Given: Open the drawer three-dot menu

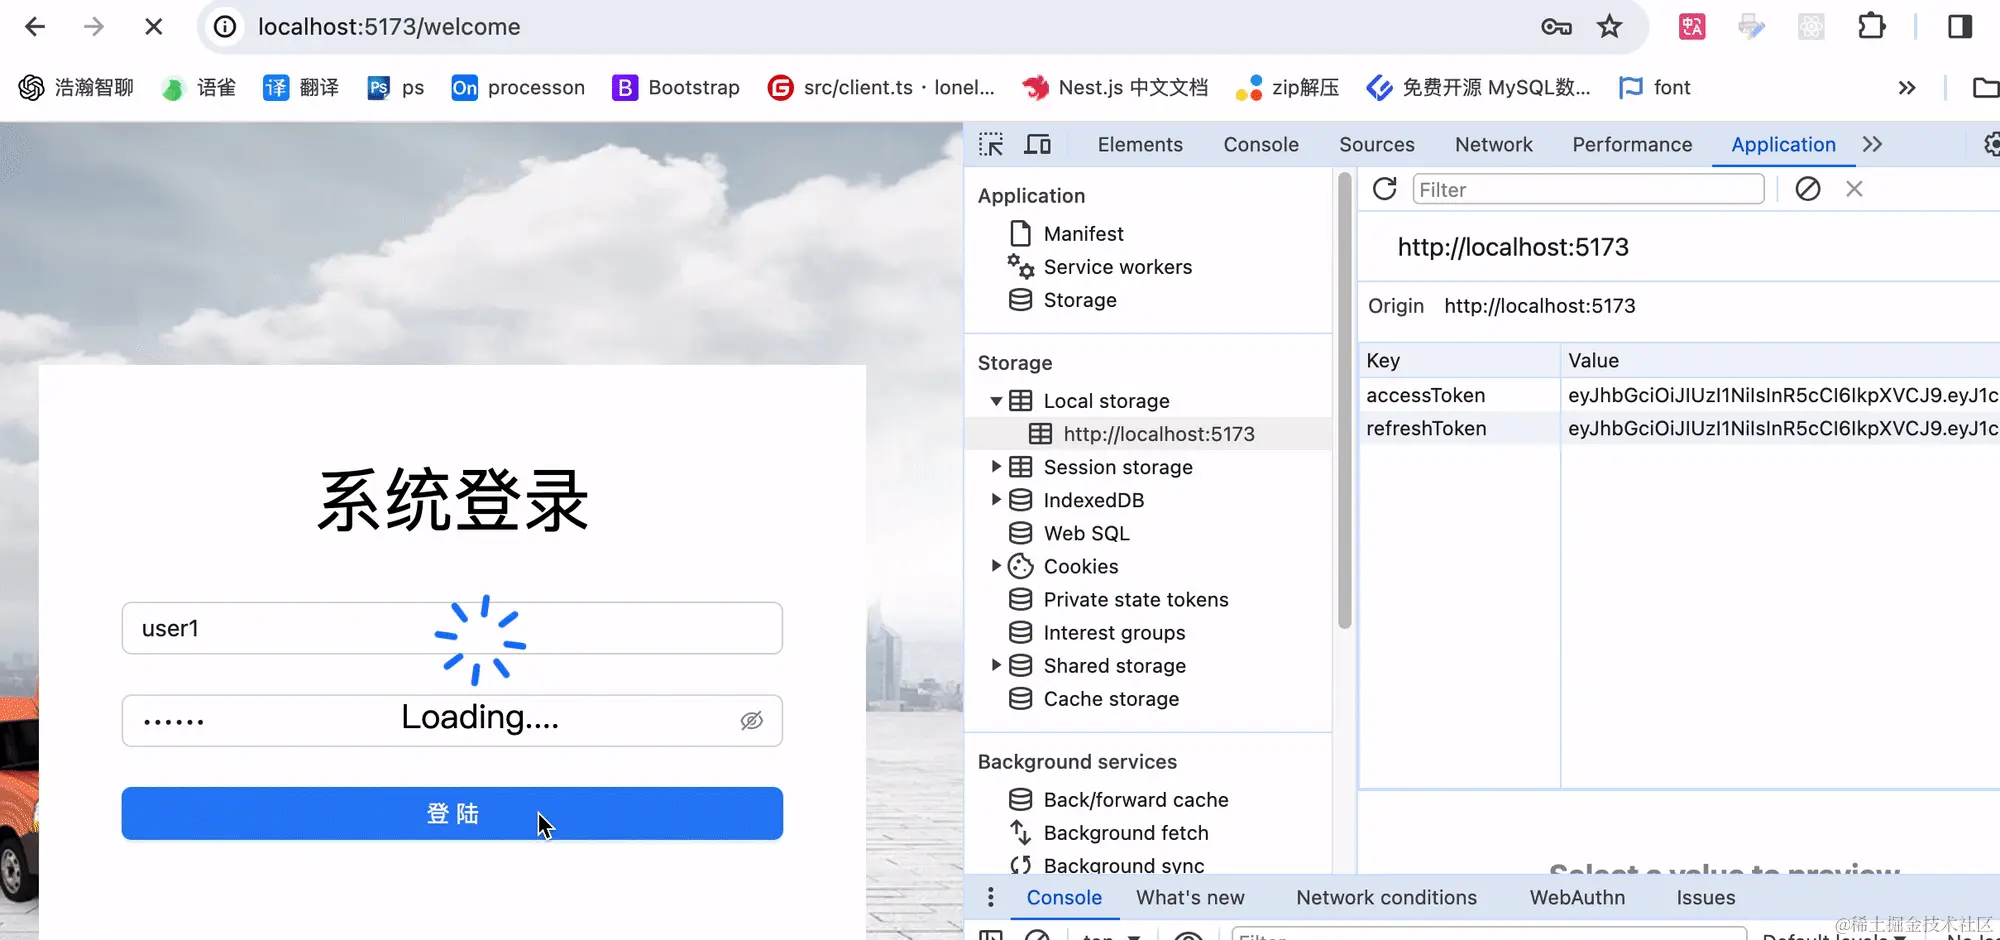Looking at the screenshot, I should (x=991, y=897).
